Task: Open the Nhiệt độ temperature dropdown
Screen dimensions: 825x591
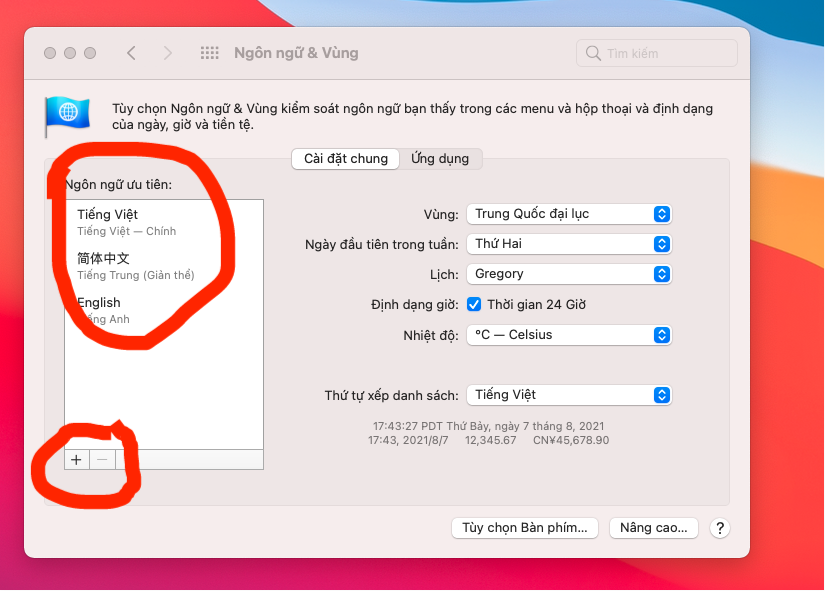Action: [x=568, y=335]
